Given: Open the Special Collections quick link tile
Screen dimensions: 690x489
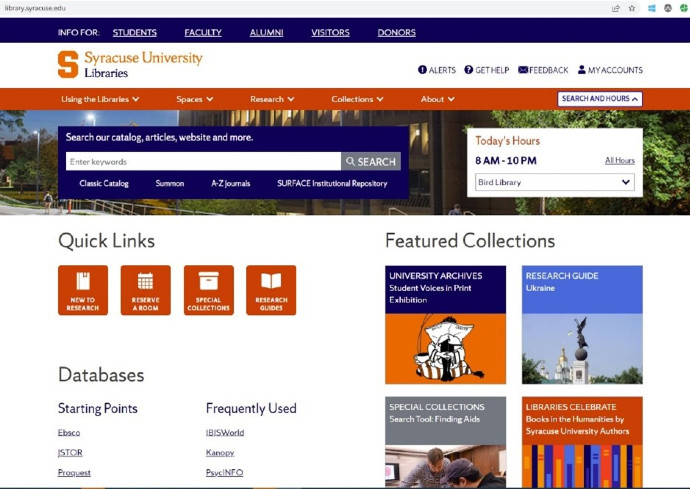Looking at the screenshot, I should 209,290.
